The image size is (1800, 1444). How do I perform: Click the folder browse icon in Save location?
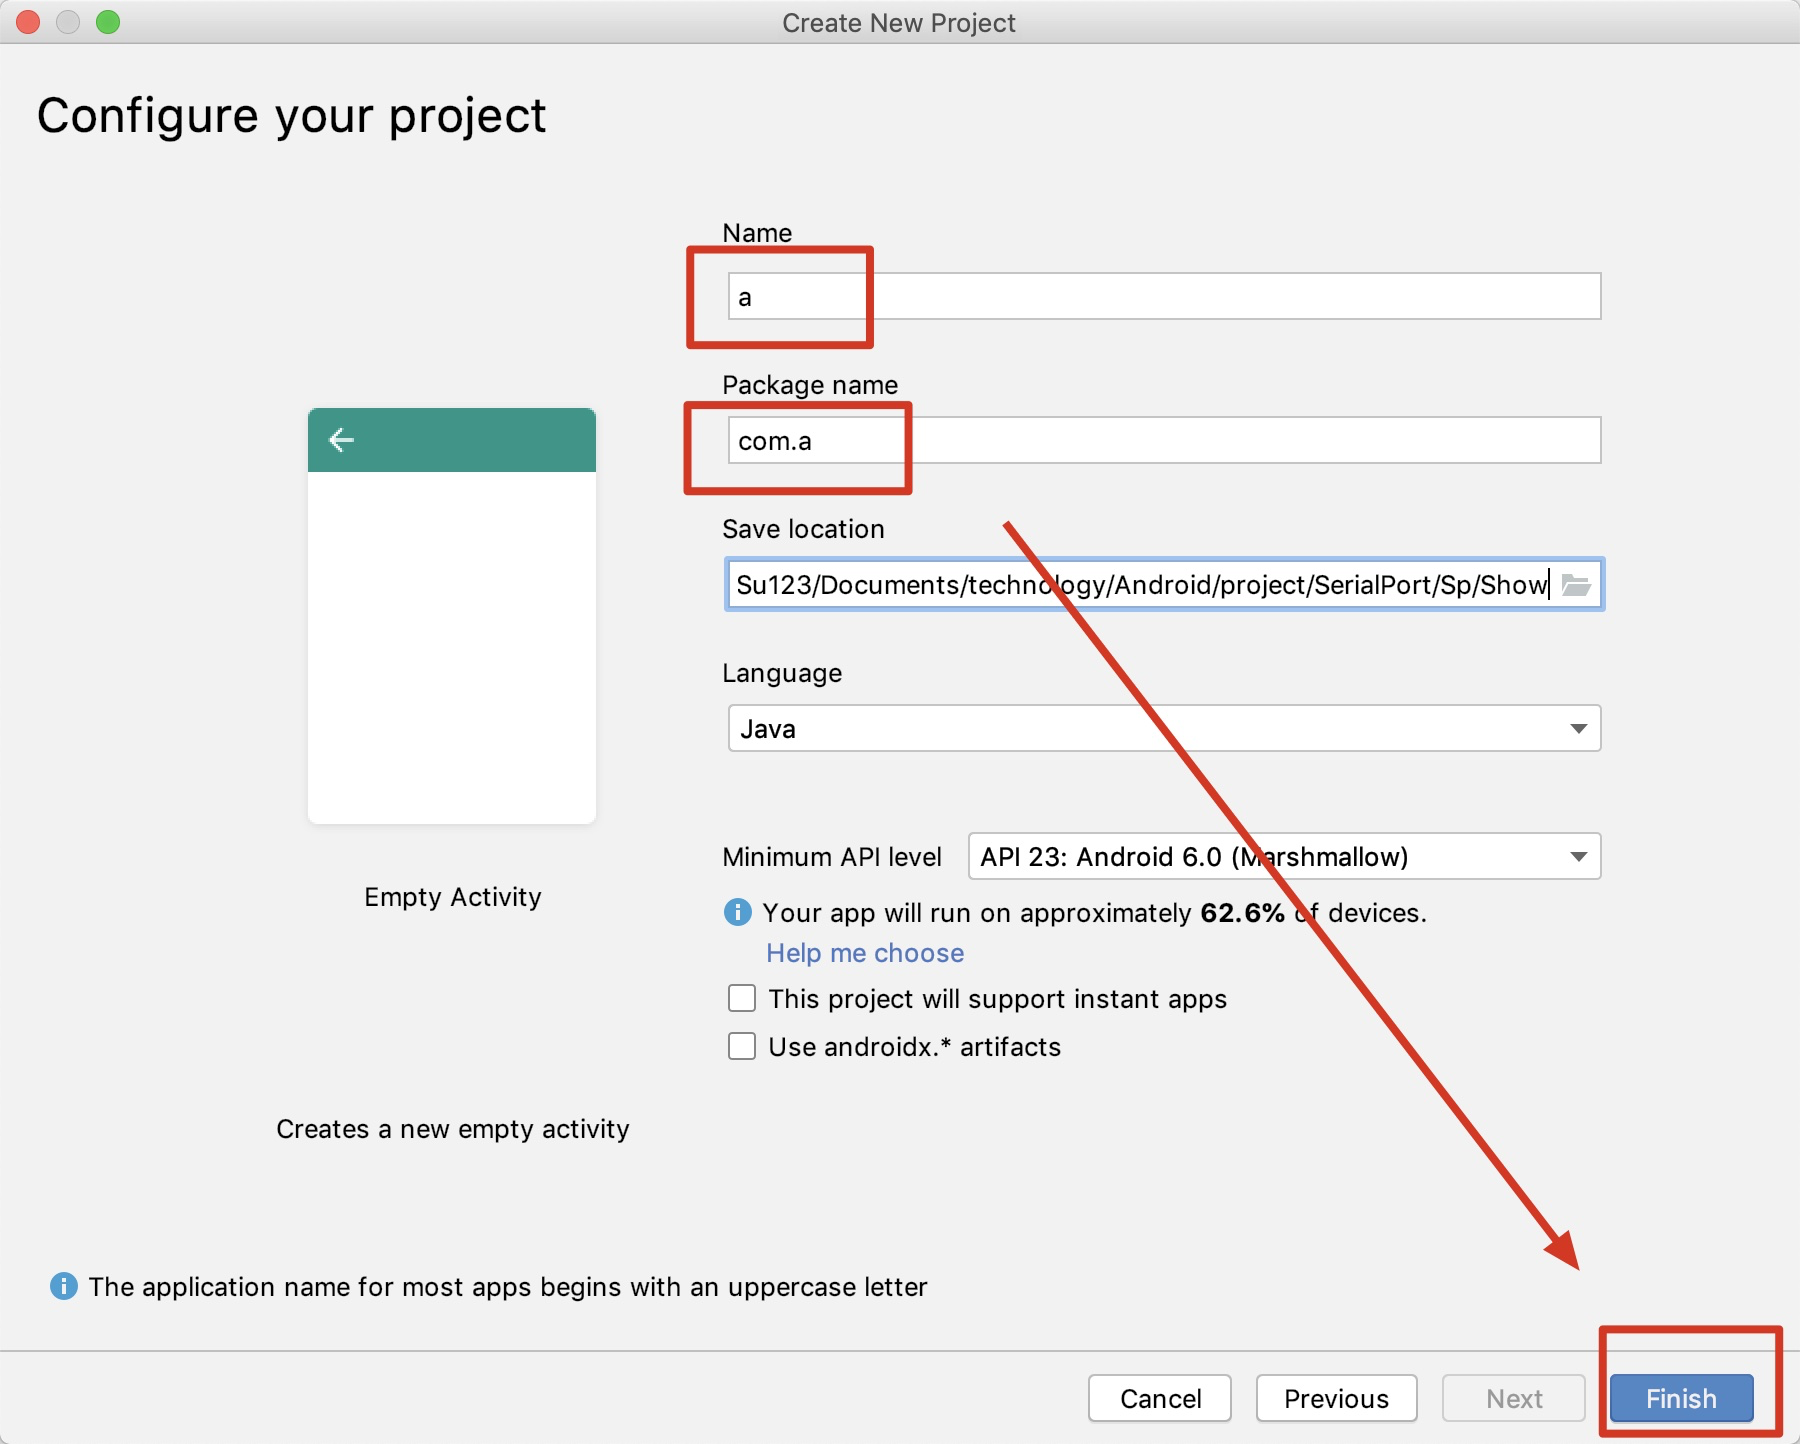[x=1576, y=585]
